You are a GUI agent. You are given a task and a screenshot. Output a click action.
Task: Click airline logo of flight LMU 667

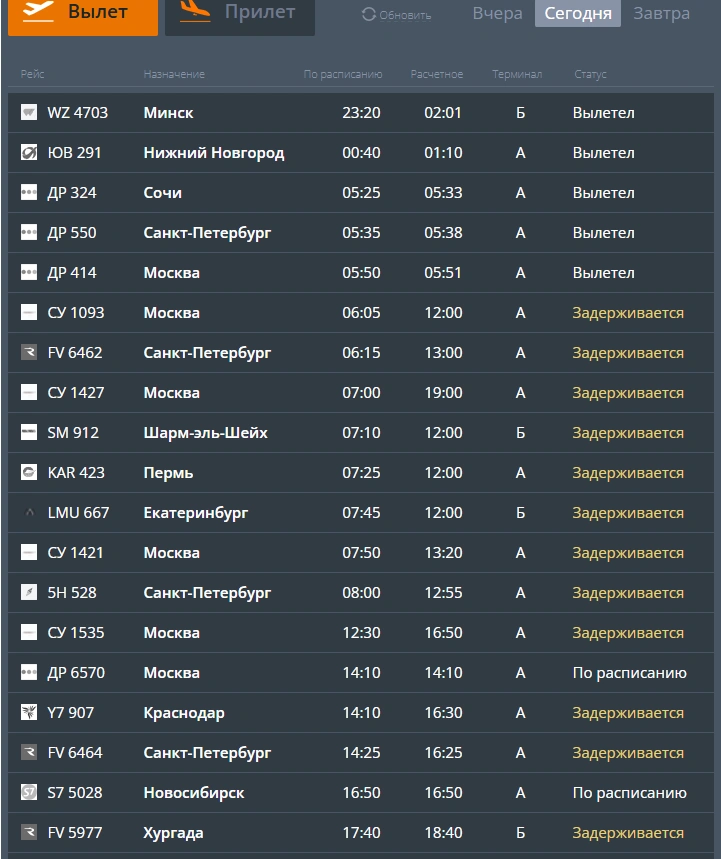click(29, 512)
